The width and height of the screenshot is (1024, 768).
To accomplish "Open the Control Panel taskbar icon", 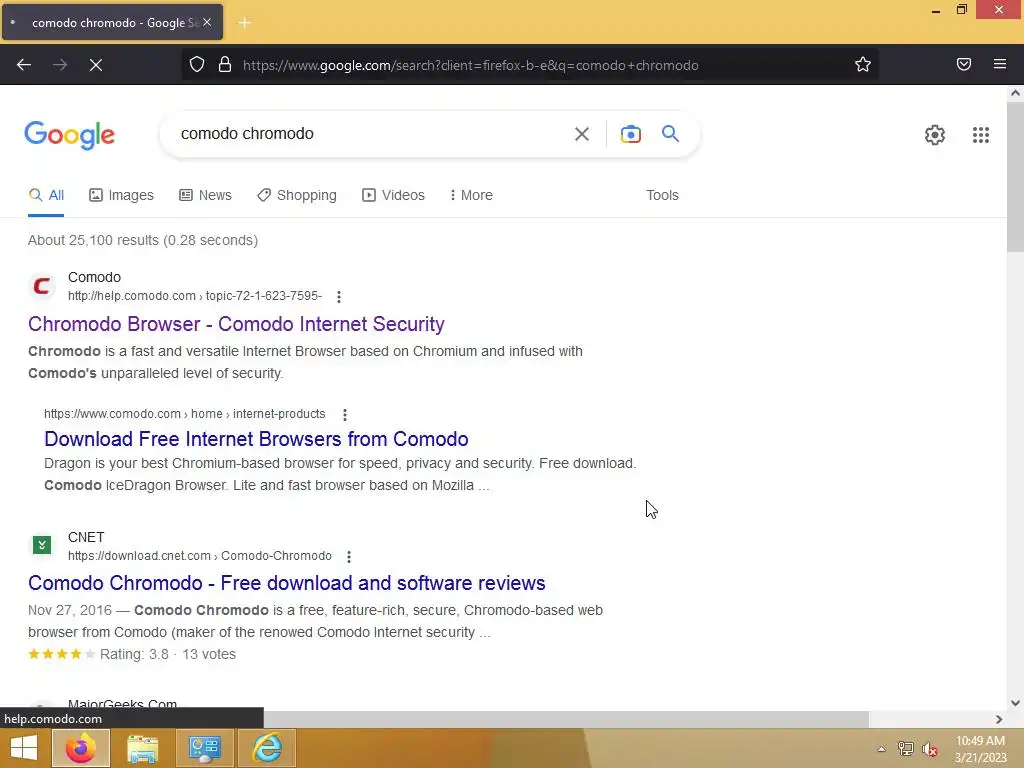I will [x=204, y=748].
